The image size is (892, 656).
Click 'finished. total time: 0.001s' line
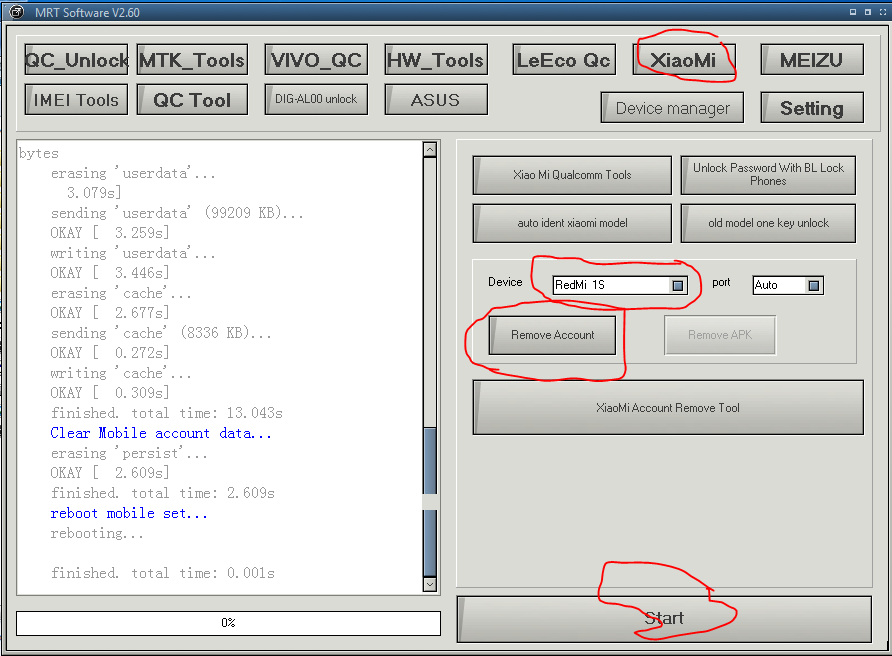click(x=163, y=573)
